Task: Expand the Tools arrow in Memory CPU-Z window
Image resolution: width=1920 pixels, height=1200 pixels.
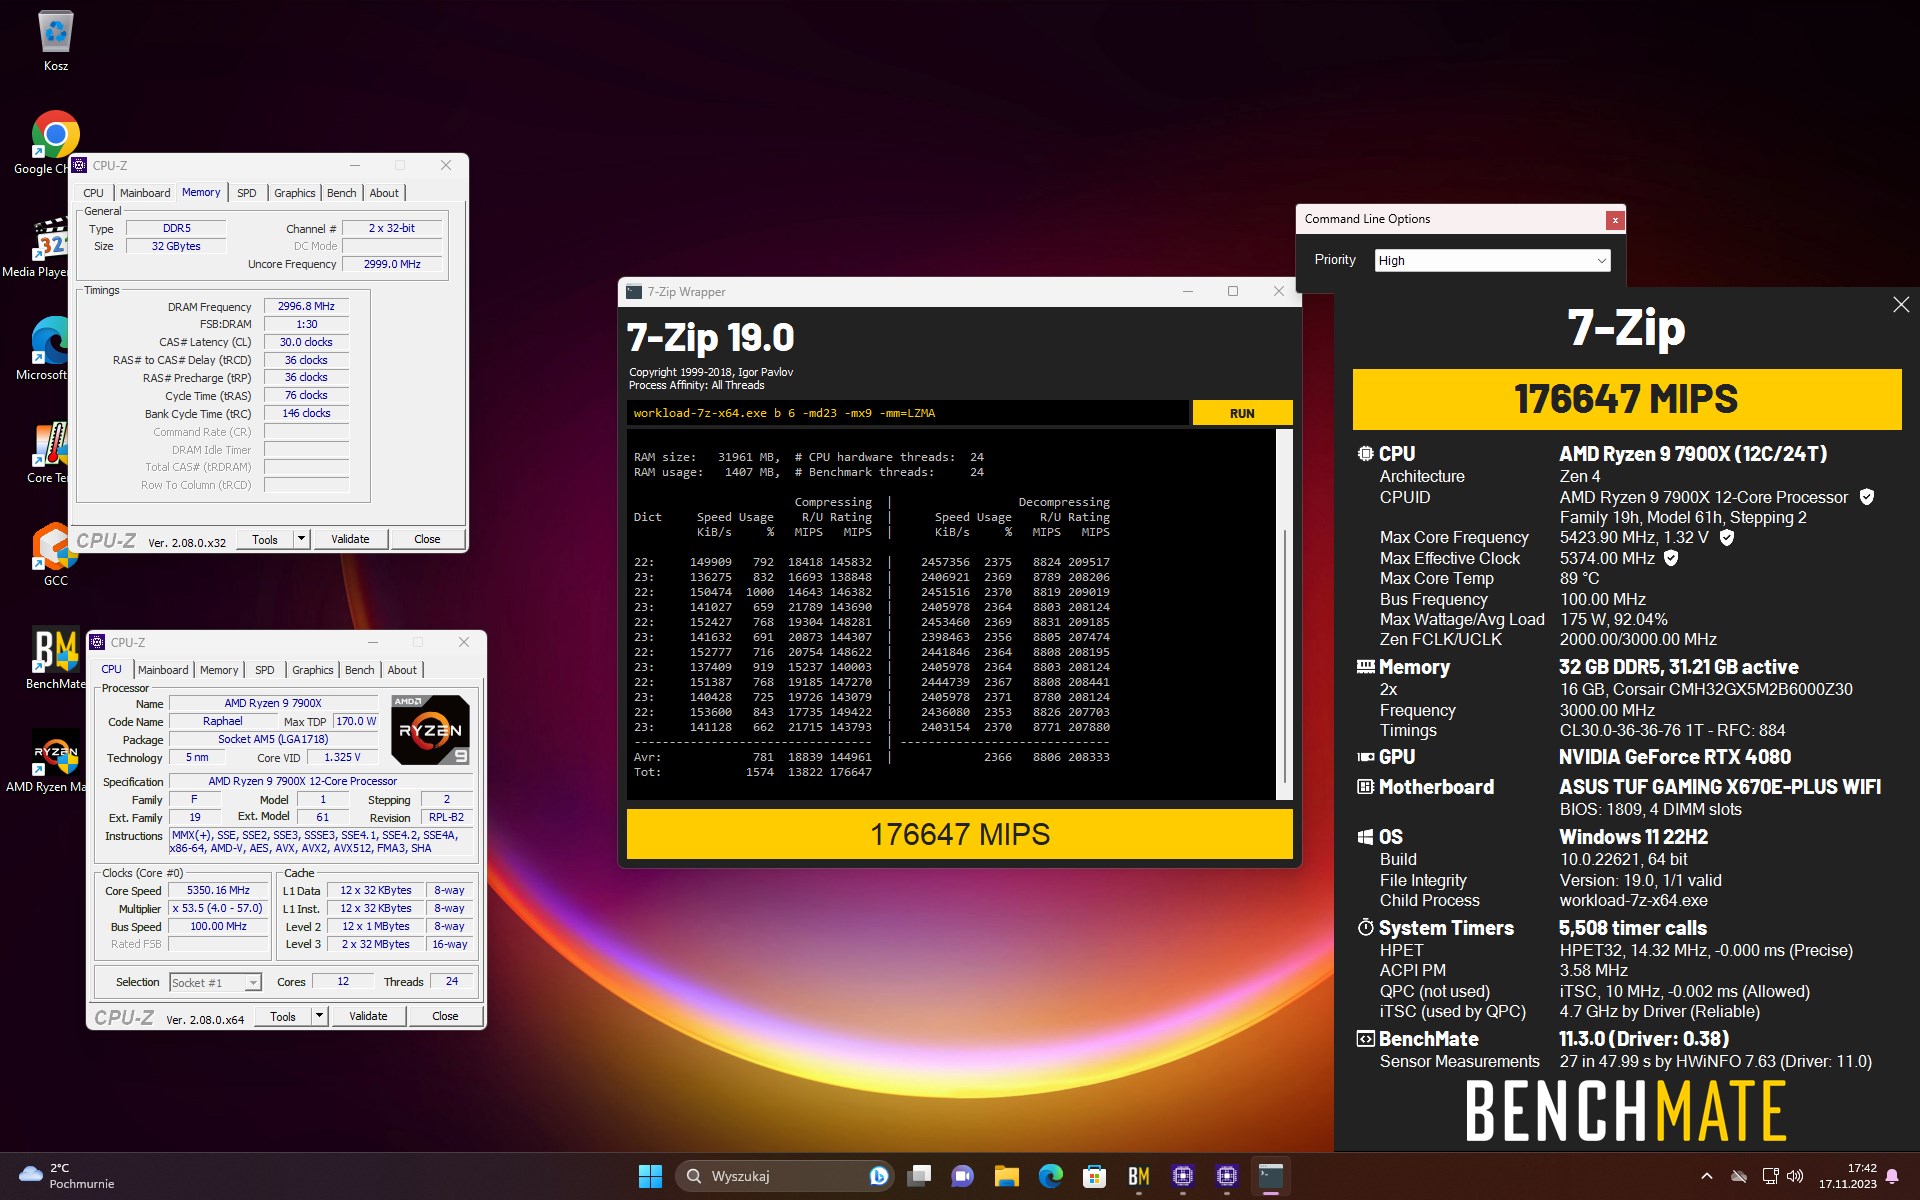Action: (x=301, y=539)
